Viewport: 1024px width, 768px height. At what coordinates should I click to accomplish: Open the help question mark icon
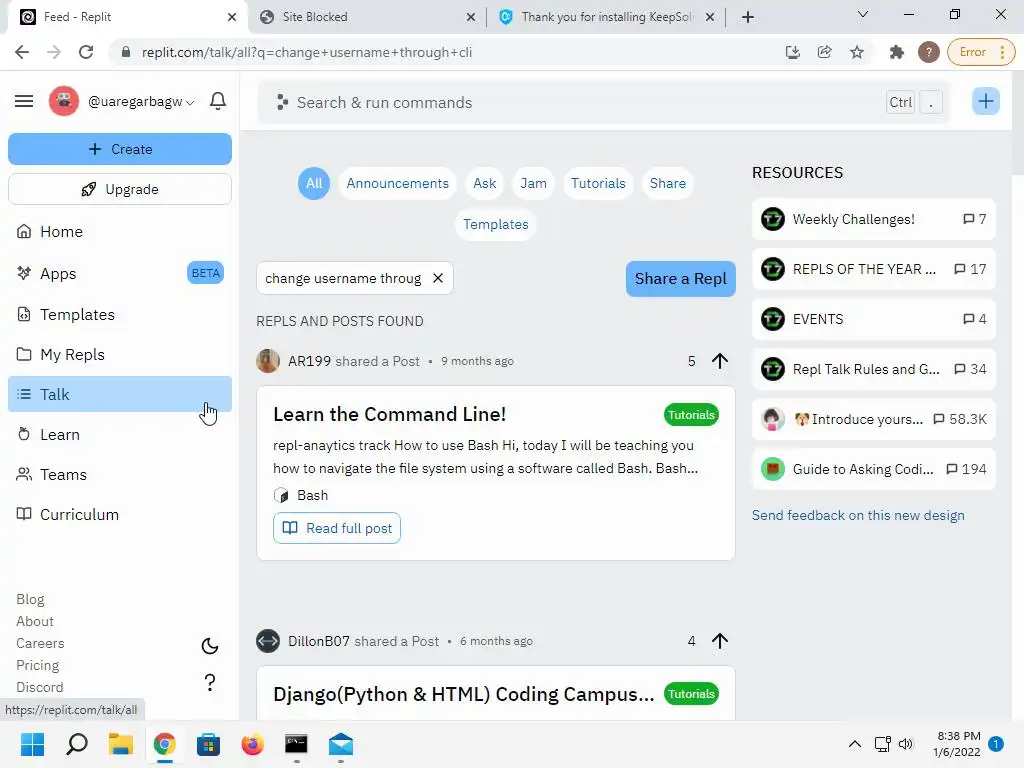210,682
